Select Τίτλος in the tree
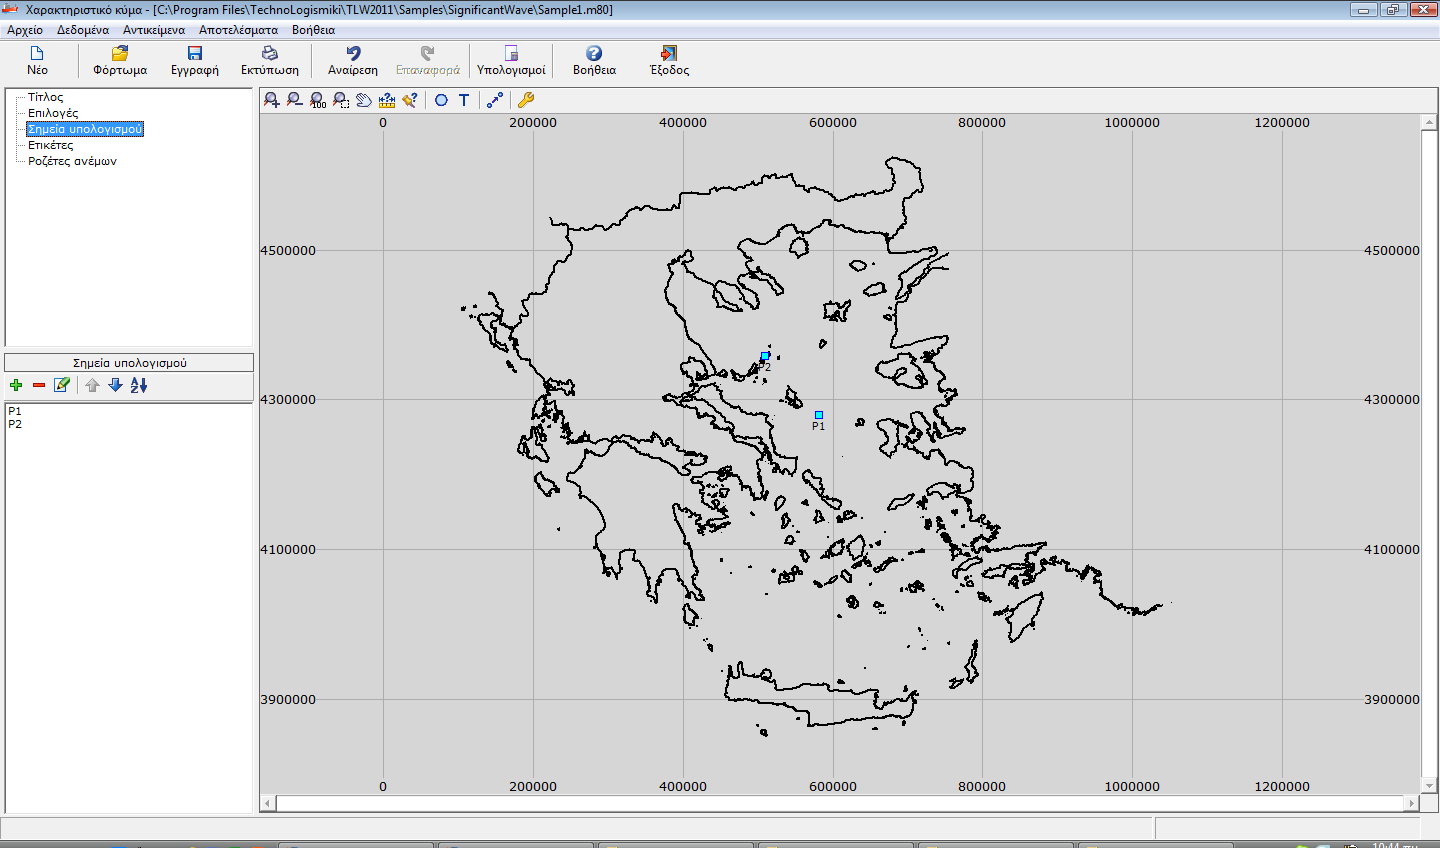This screenshot has width=1440, height=848. click(46, 97)
